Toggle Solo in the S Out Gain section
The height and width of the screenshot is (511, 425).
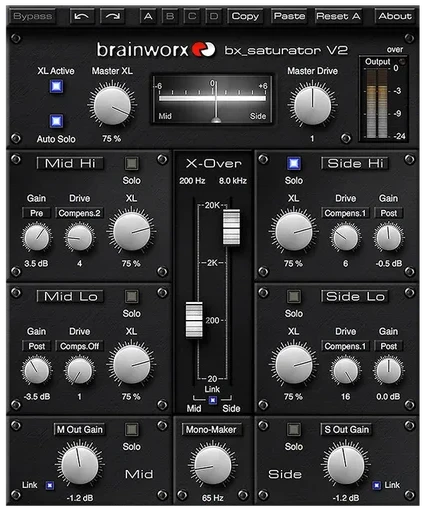[x=294, y=429]
